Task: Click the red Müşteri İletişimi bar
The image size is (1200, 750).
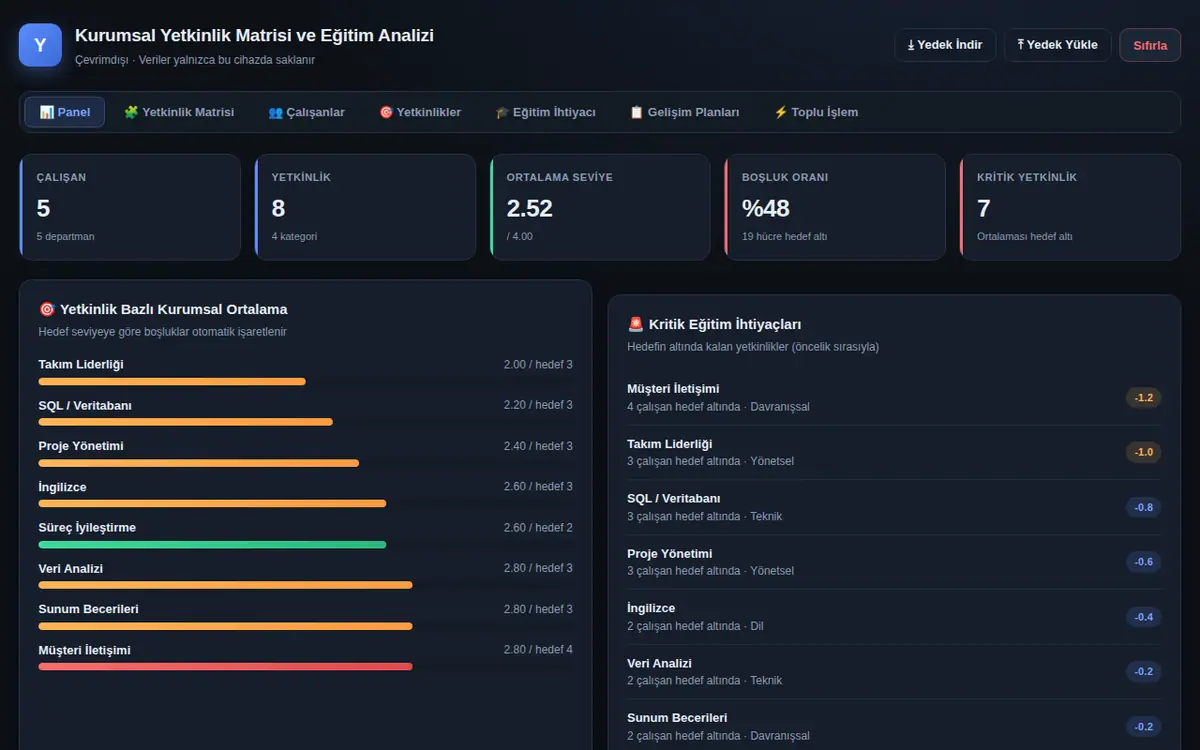Action: (x=226, y=666)
